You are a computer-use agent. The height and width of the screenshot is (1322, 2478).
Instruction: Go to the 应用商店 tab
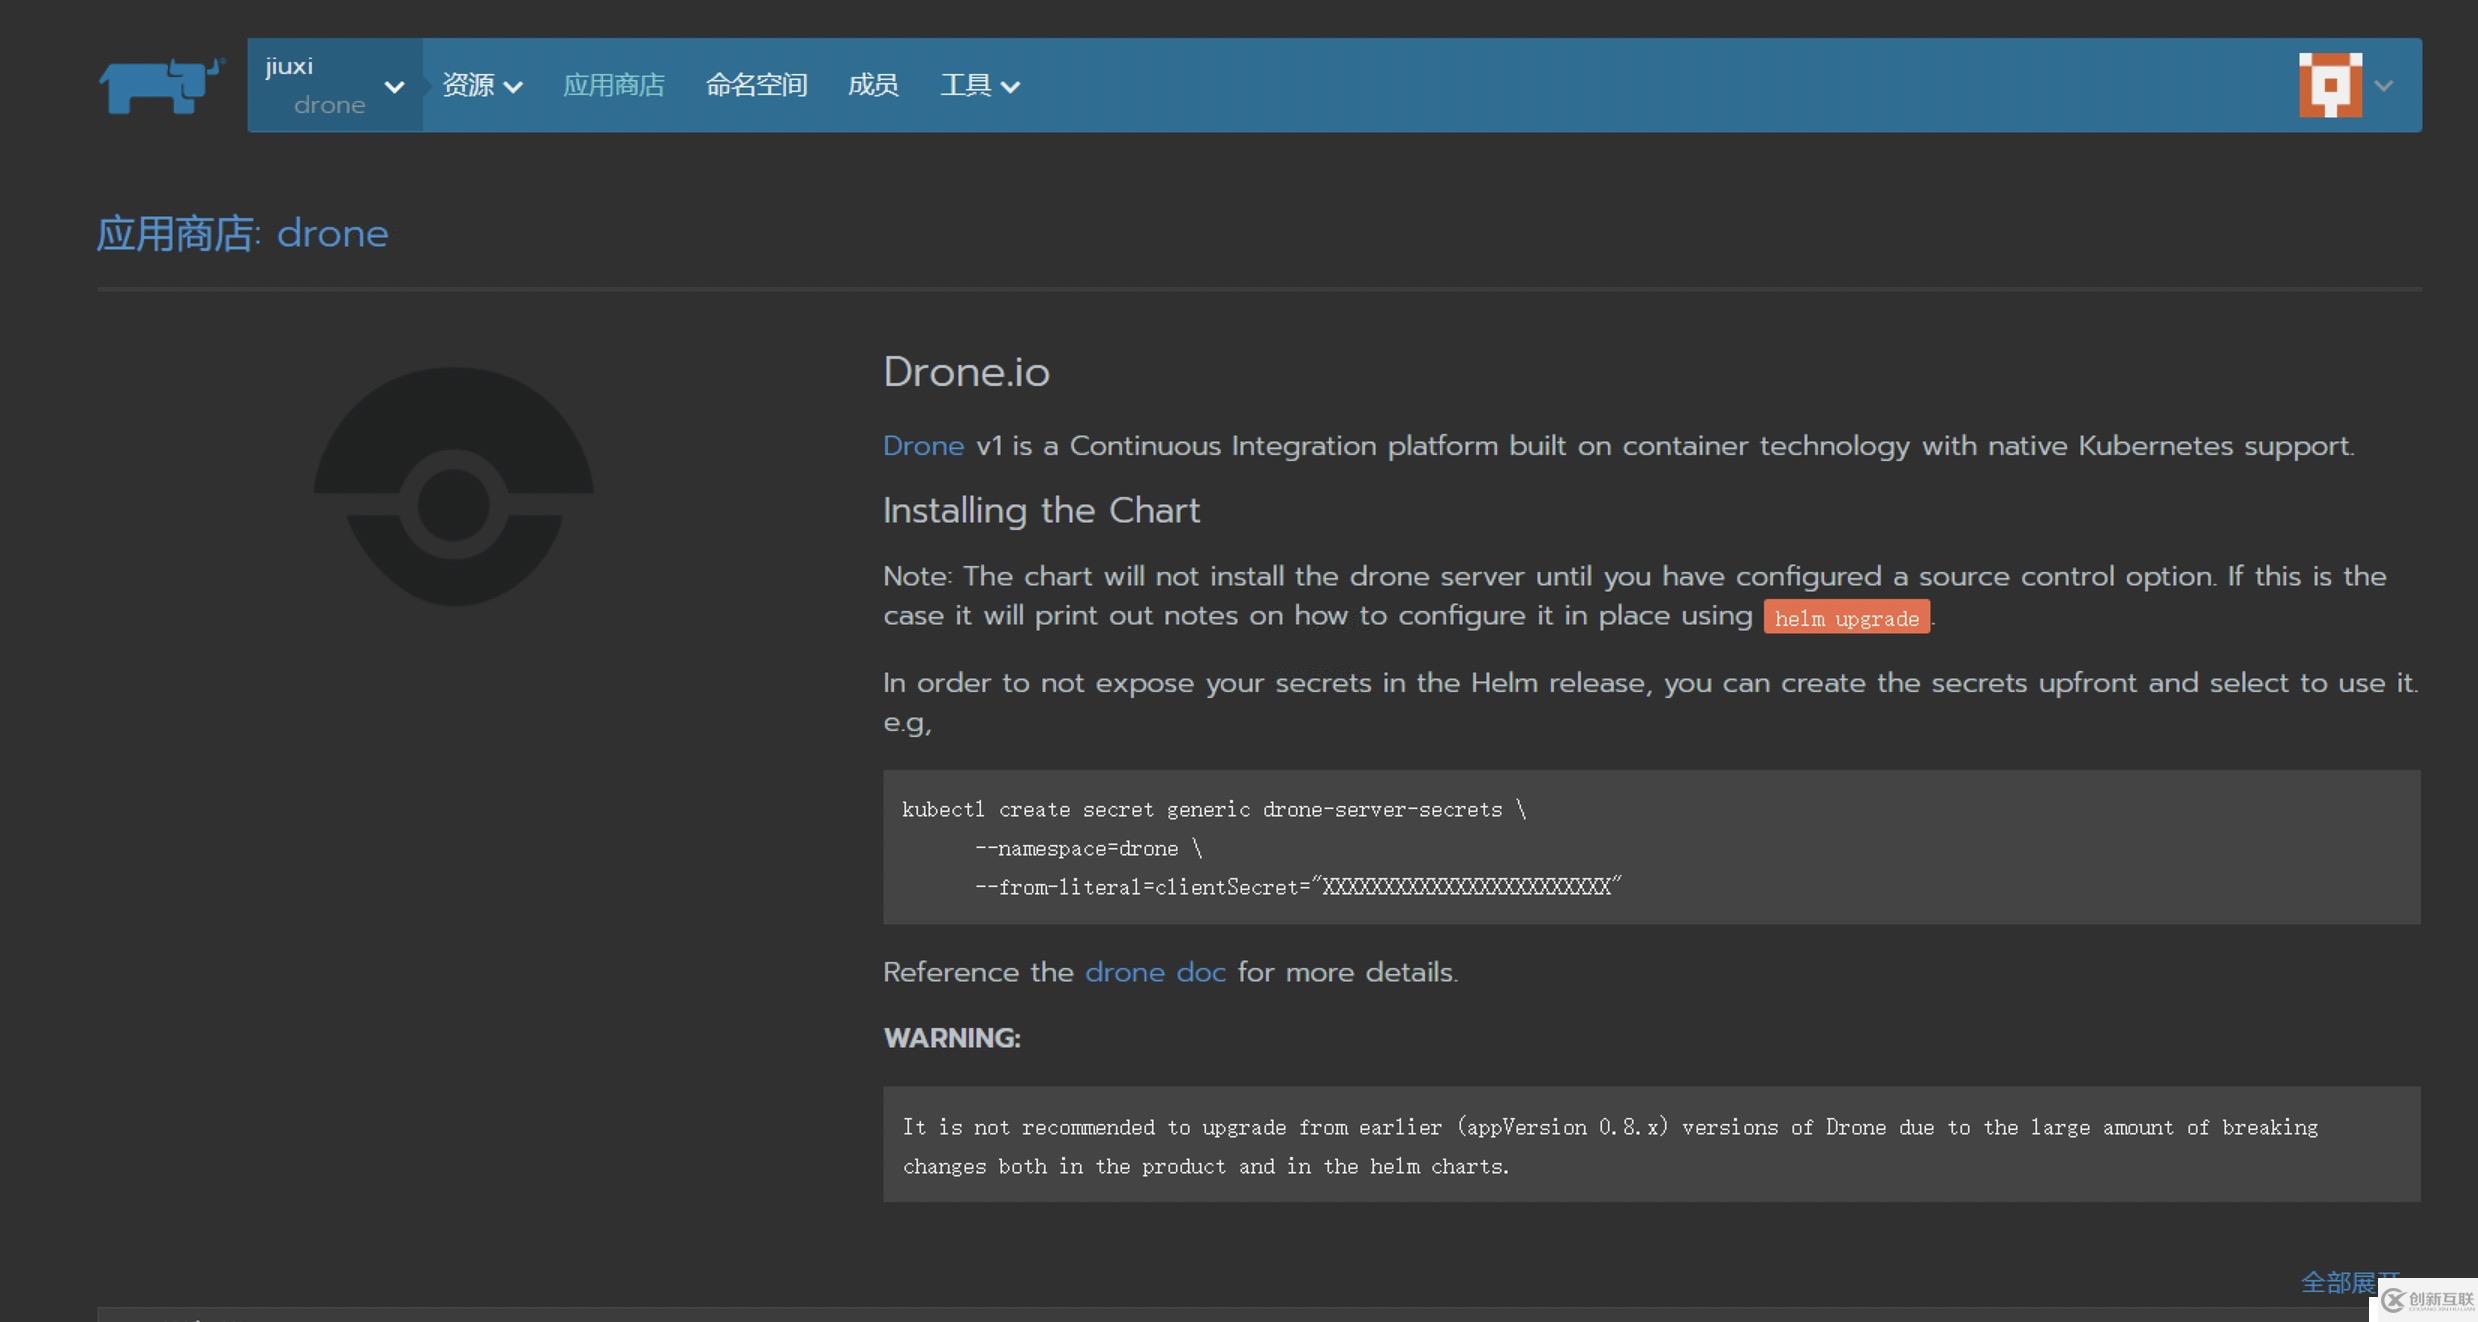tap(613, 86)
